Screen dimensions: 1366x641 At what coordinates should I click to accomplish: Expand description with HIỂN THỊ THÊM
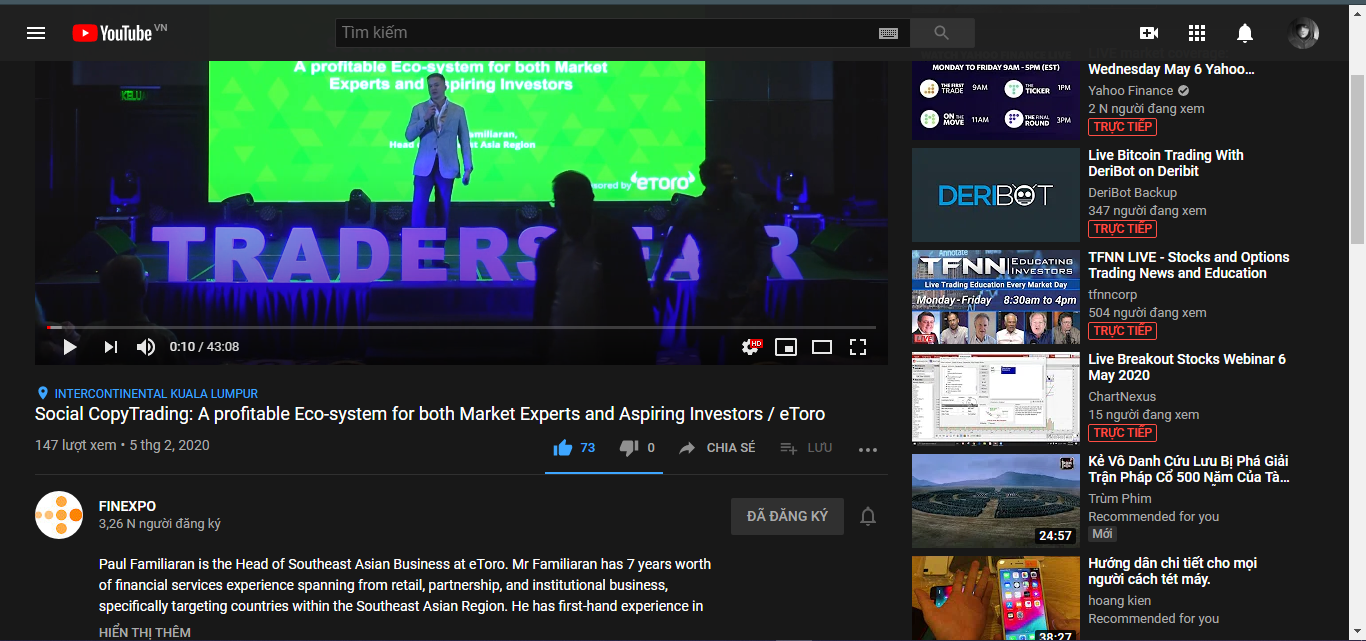click(145, 632)
